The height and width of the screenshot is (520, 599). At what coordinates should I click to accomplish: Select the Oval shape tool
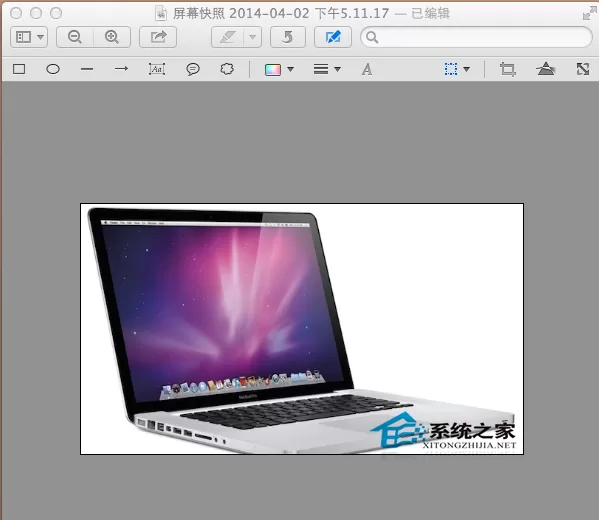[53, 69]
